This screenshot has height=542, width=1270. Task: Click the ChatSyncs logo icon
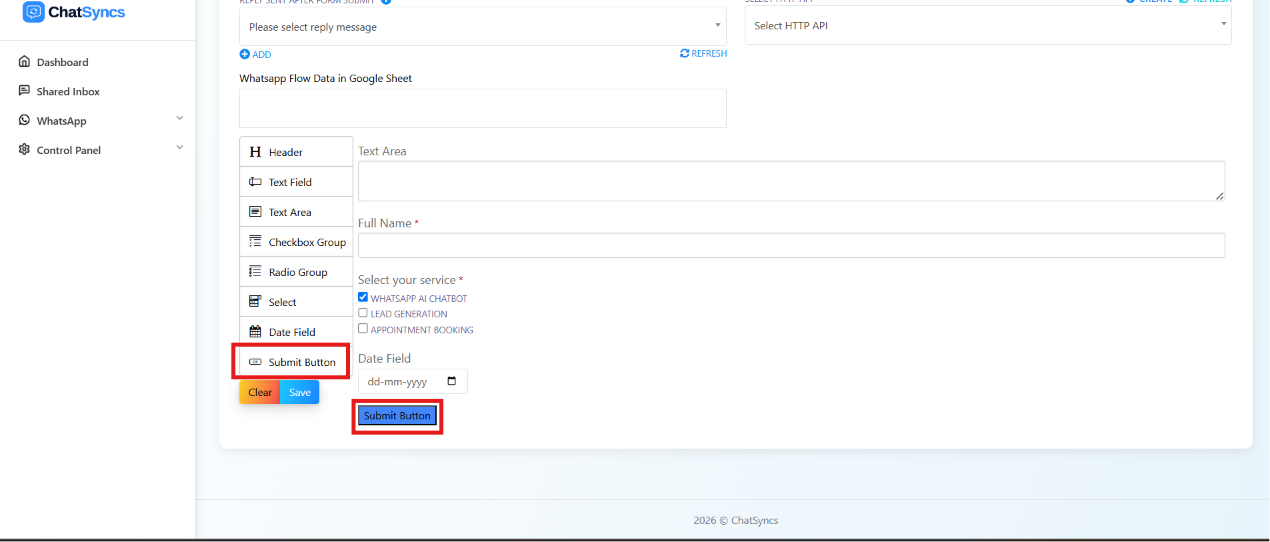coord(34,12)
